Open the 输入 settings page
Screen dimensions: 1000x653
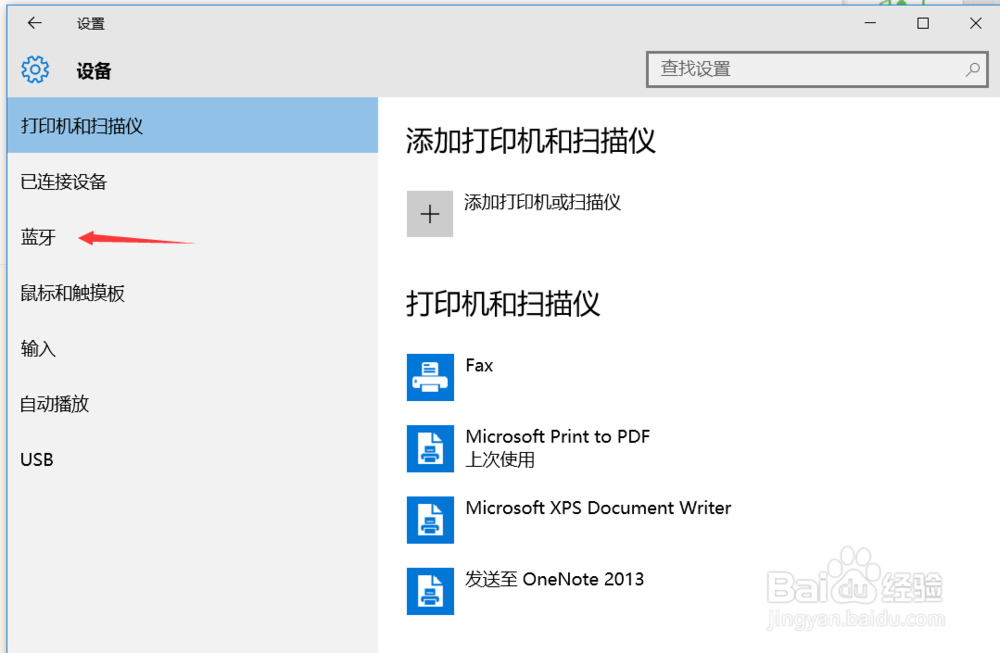tap(37, 348)
